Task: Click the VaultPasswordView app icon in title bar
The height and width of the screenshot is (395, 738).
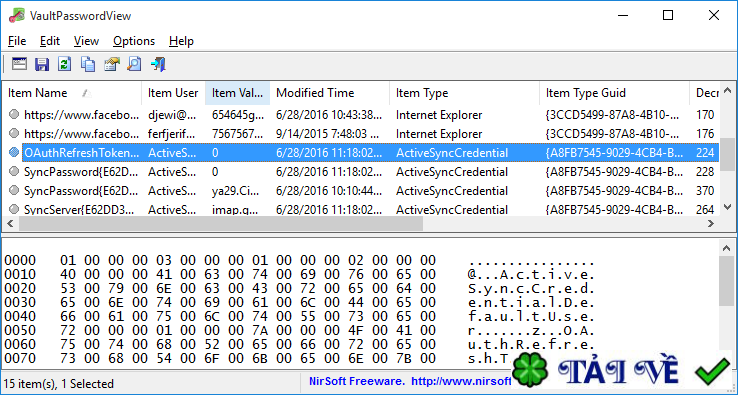Action: click(17, 16)
